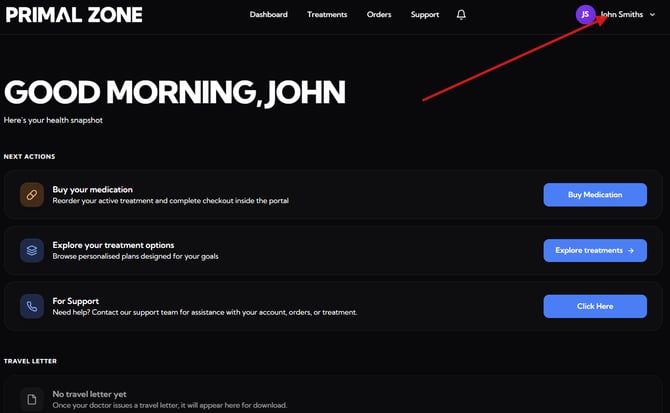
Task: Open Support in the top navigation
Action: click(424, 15)
